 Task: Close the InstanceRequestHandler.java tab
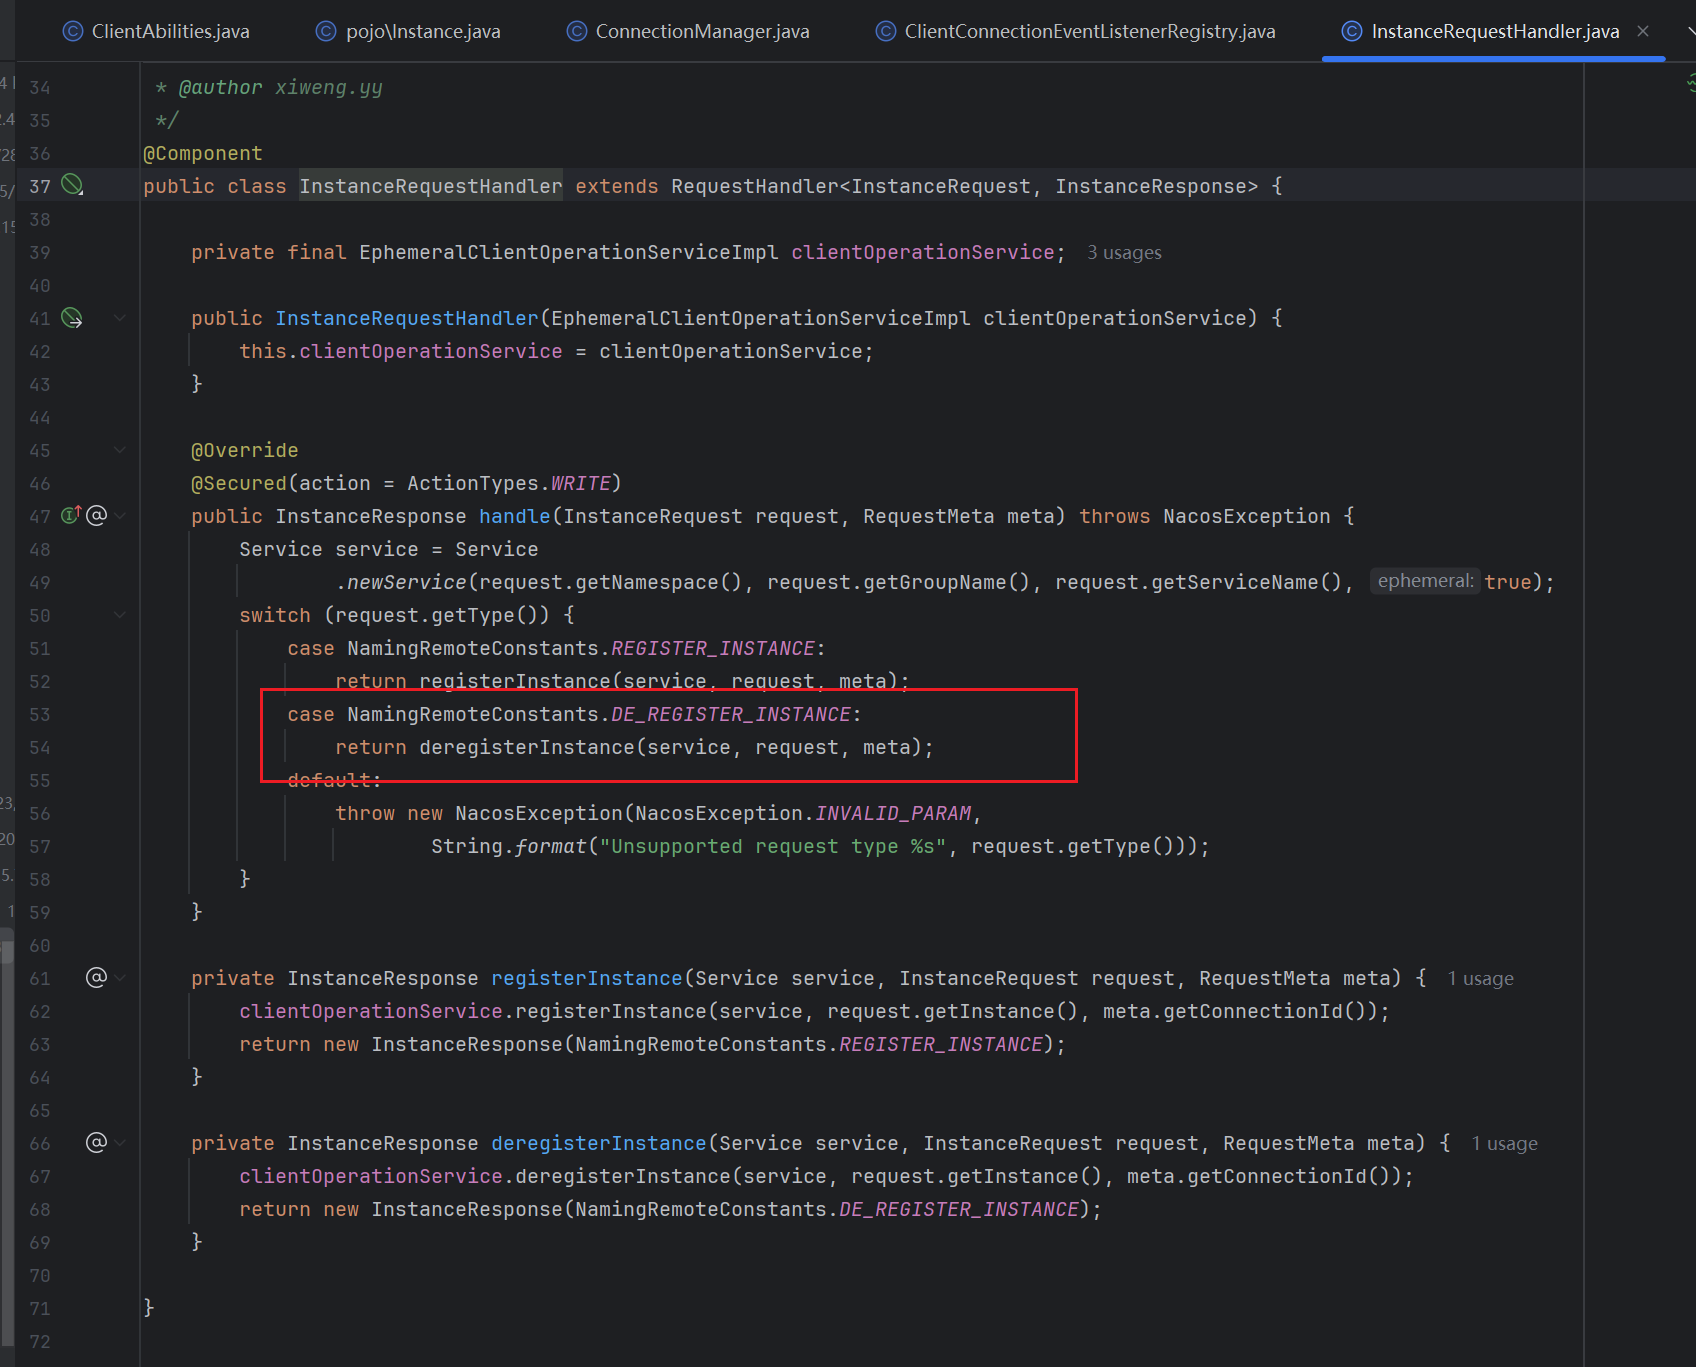coord(1643,32)
